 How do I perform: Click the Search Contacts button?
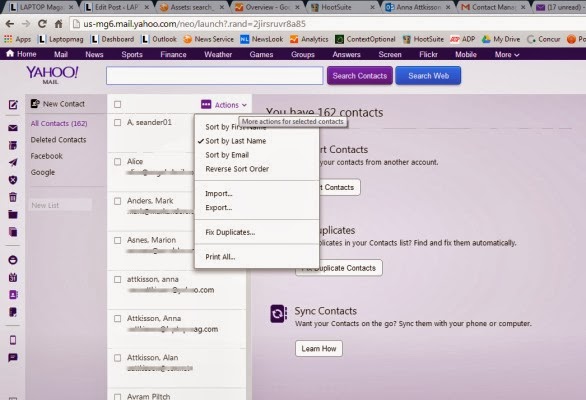360,76
